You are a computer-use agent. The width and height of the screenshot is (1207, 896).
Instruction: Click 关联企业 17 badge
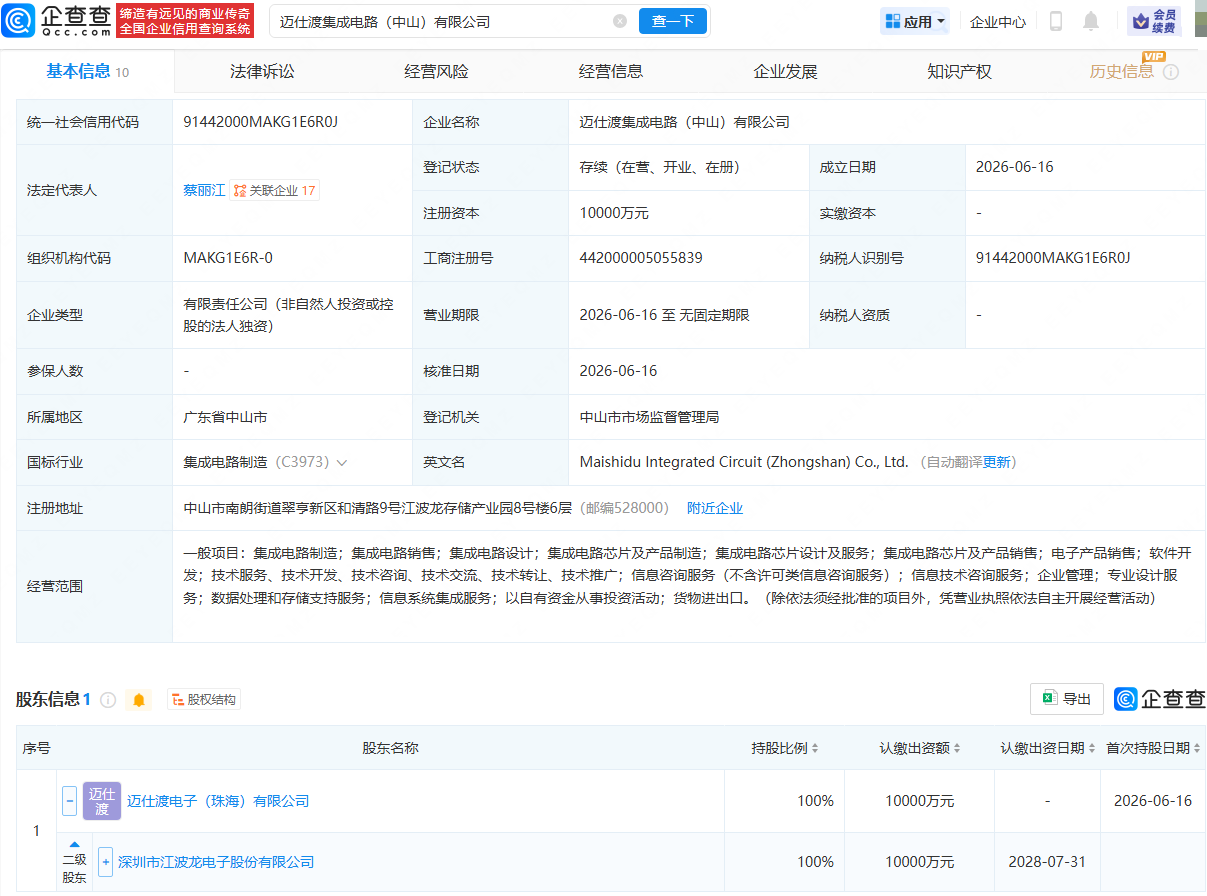click(x=275, y=190)
